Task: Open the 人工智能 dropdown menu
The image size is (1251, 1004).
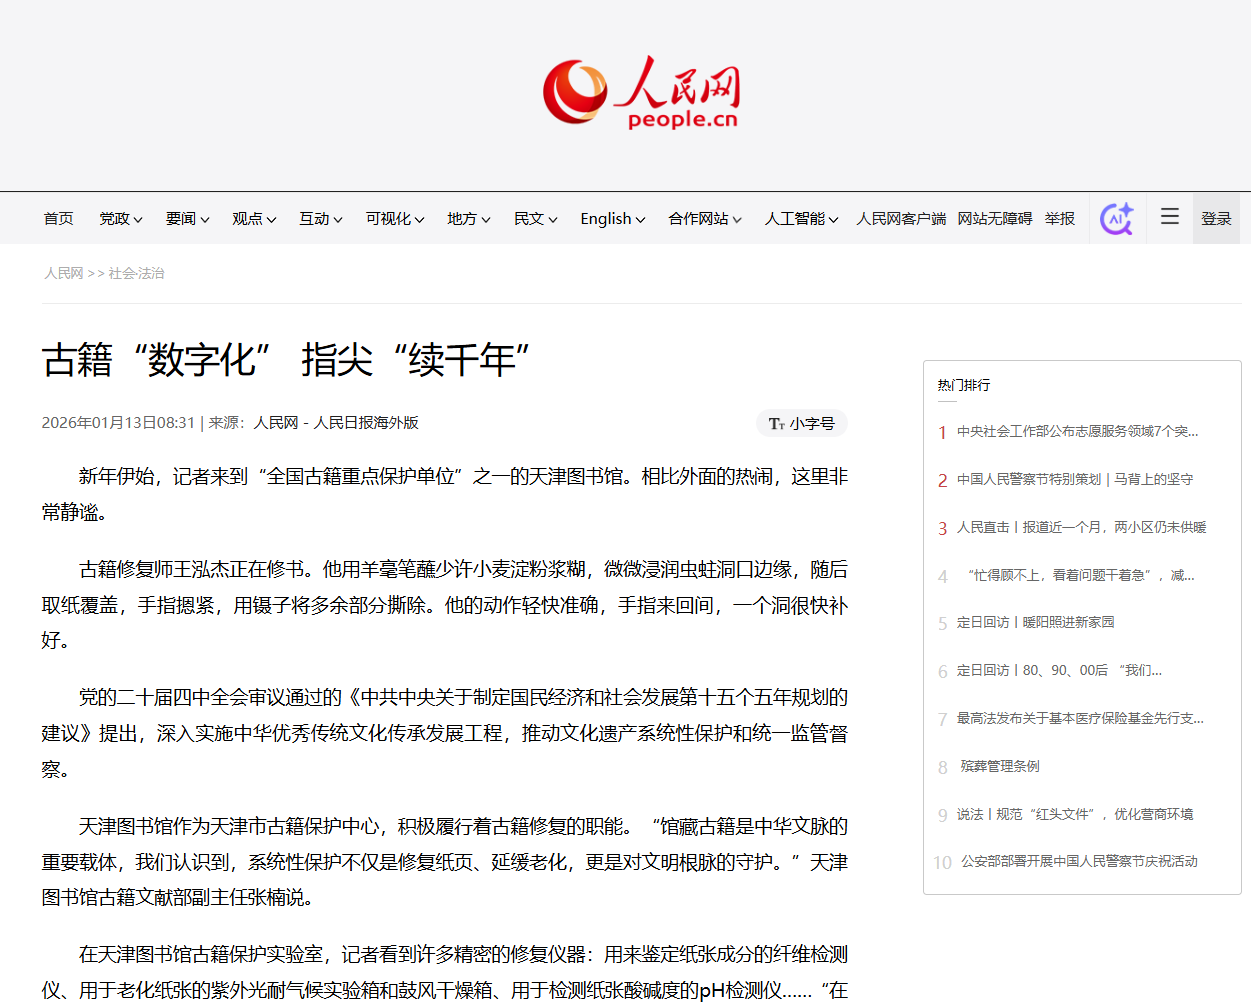Action: (801, 218)
